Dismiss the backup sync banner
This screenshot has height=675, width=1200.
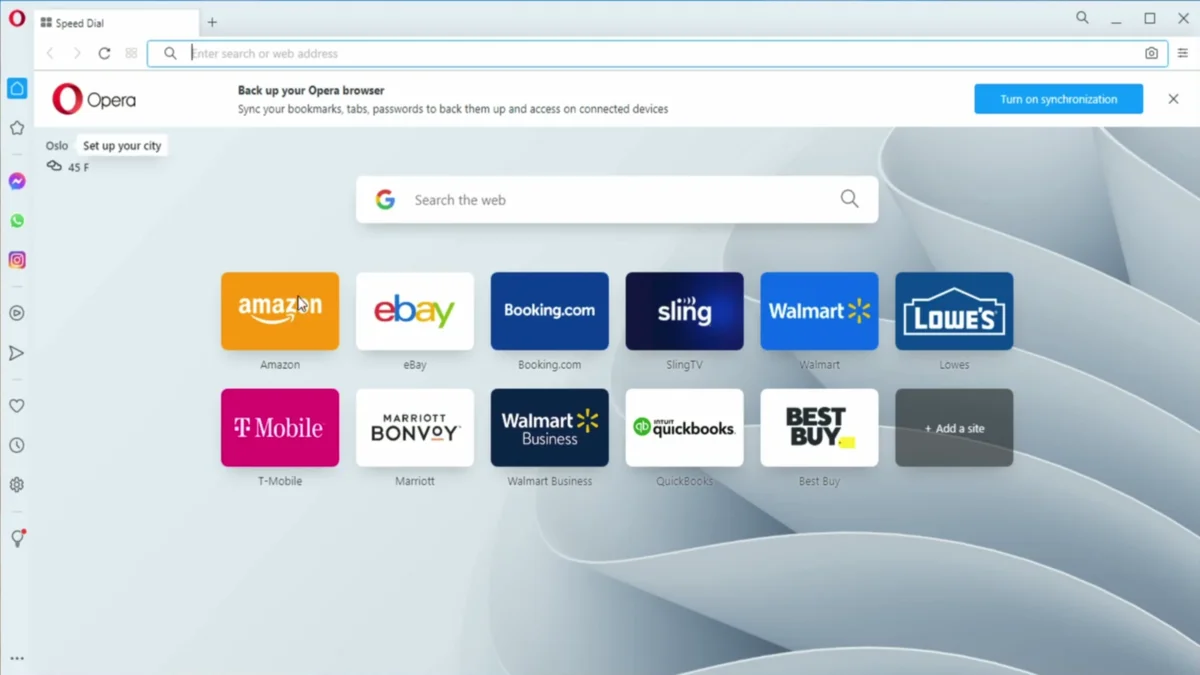pos(1173,99)
